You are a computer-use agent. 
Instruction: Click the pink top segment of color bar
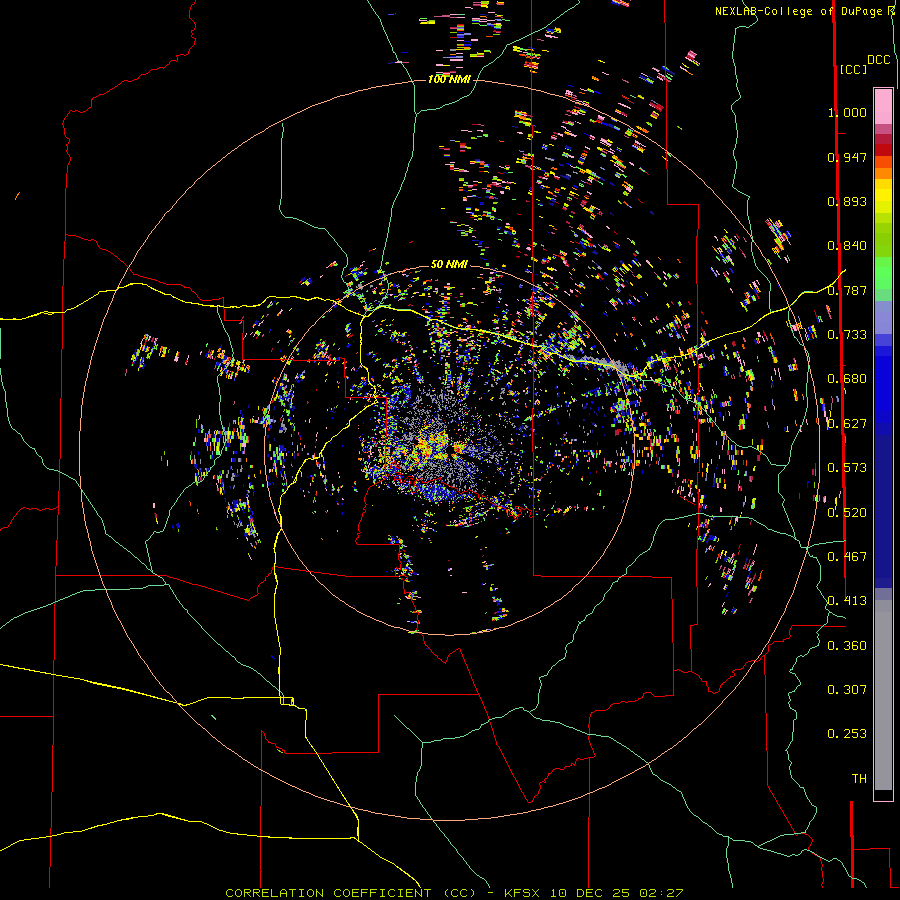(x=883, y=106)
